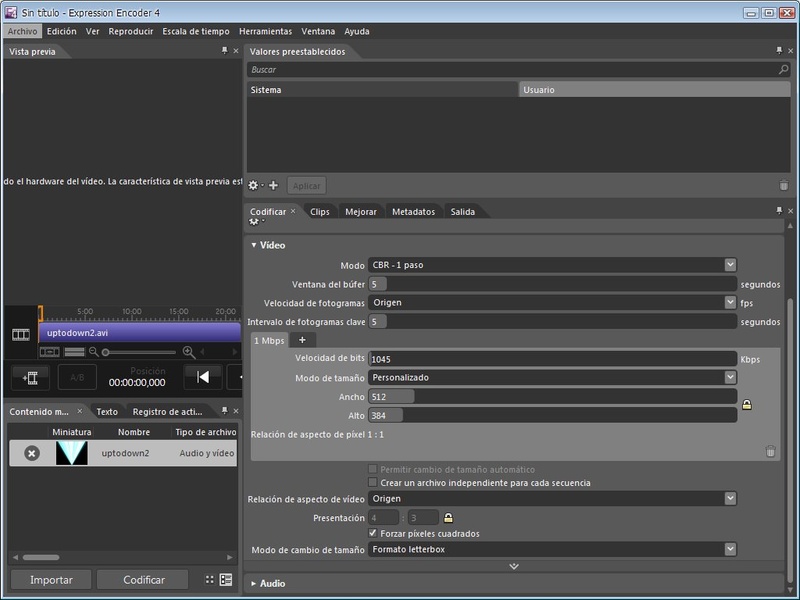Open the Herramientas menu
Viewport: 800px width, 600px height.
pyautogui.click(x=265, y=31)
